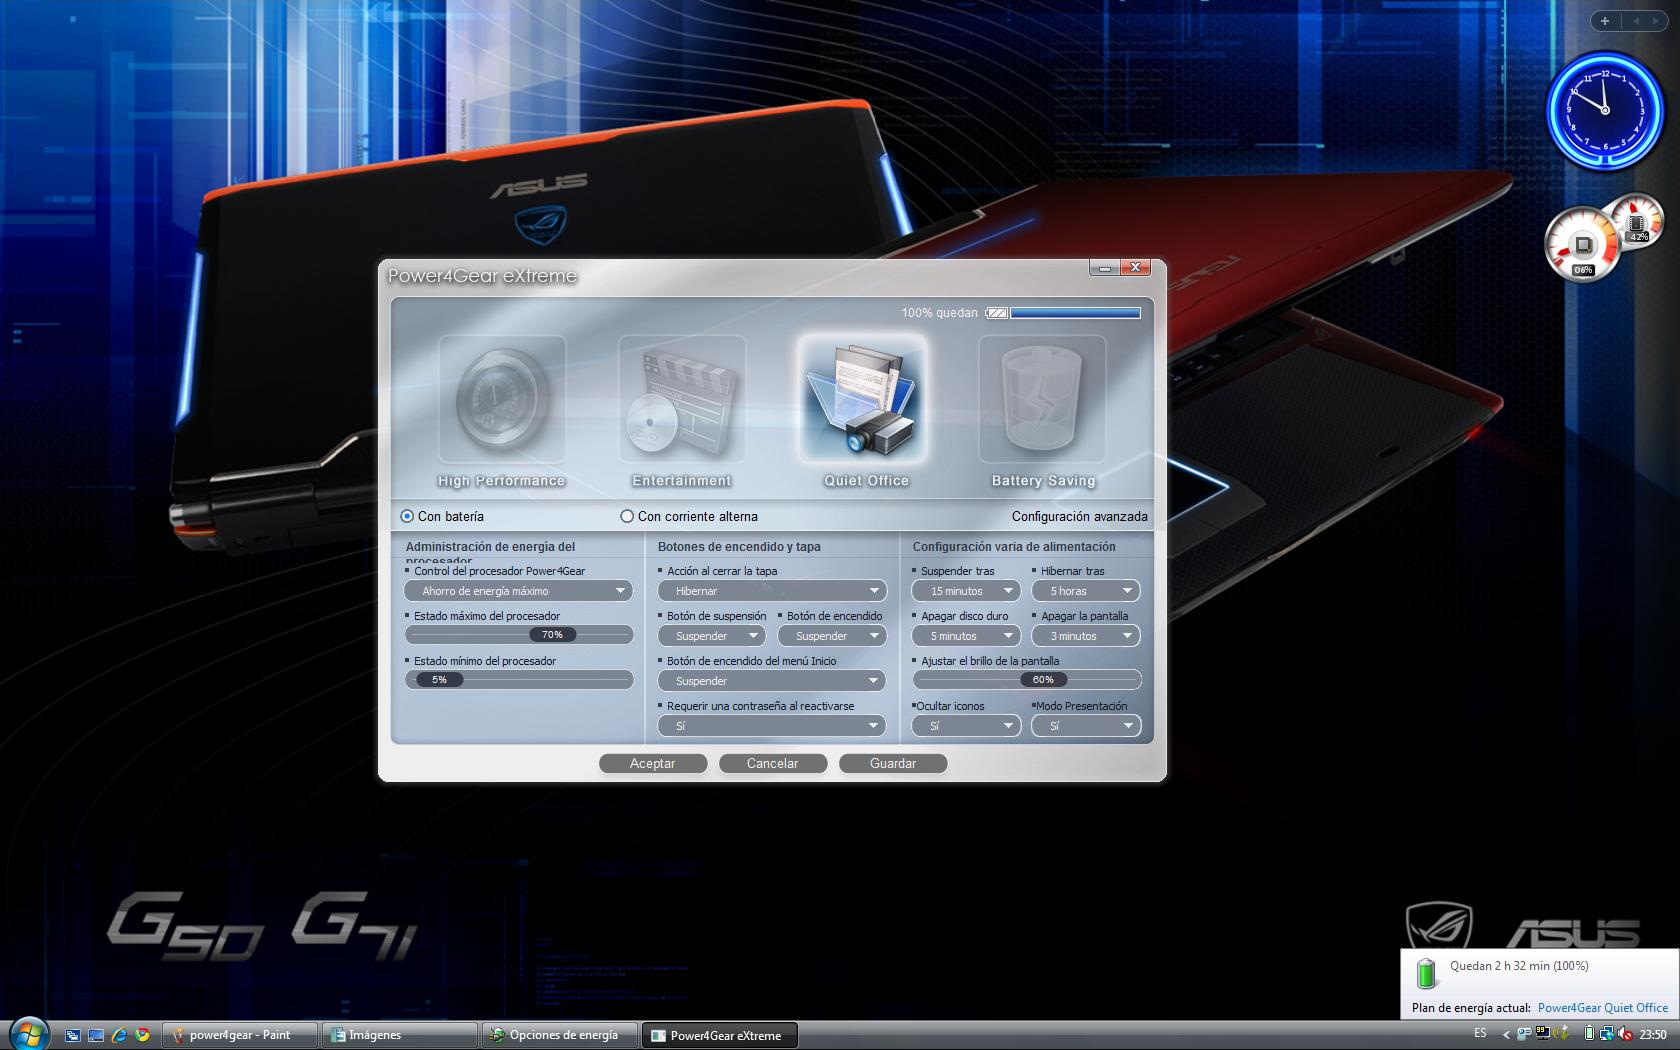Select the 'Con batería' radio button
1680x1050 pixels.
tap(407, 516)
